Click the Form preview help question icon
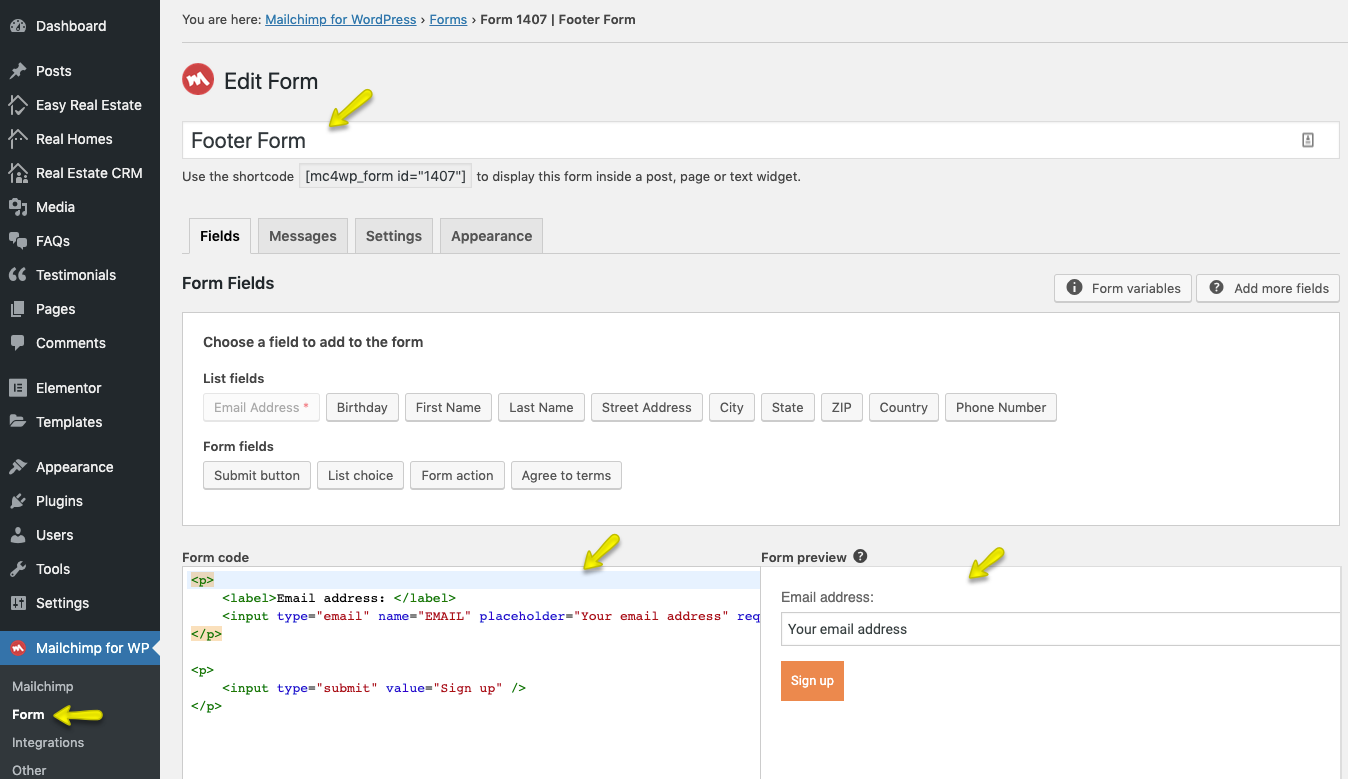Screen dimensions: 1348x779 tap(860, 556)
